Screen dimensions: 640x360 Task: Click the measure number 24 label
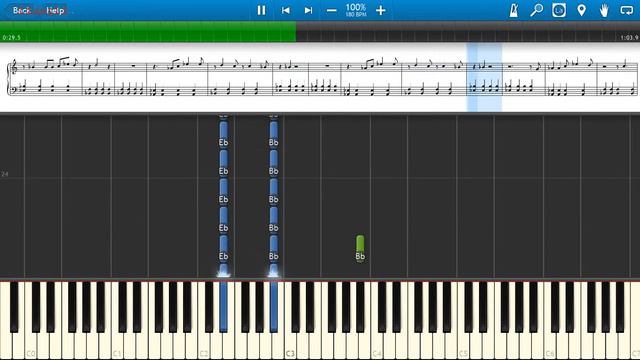click(x=5, y=174)
